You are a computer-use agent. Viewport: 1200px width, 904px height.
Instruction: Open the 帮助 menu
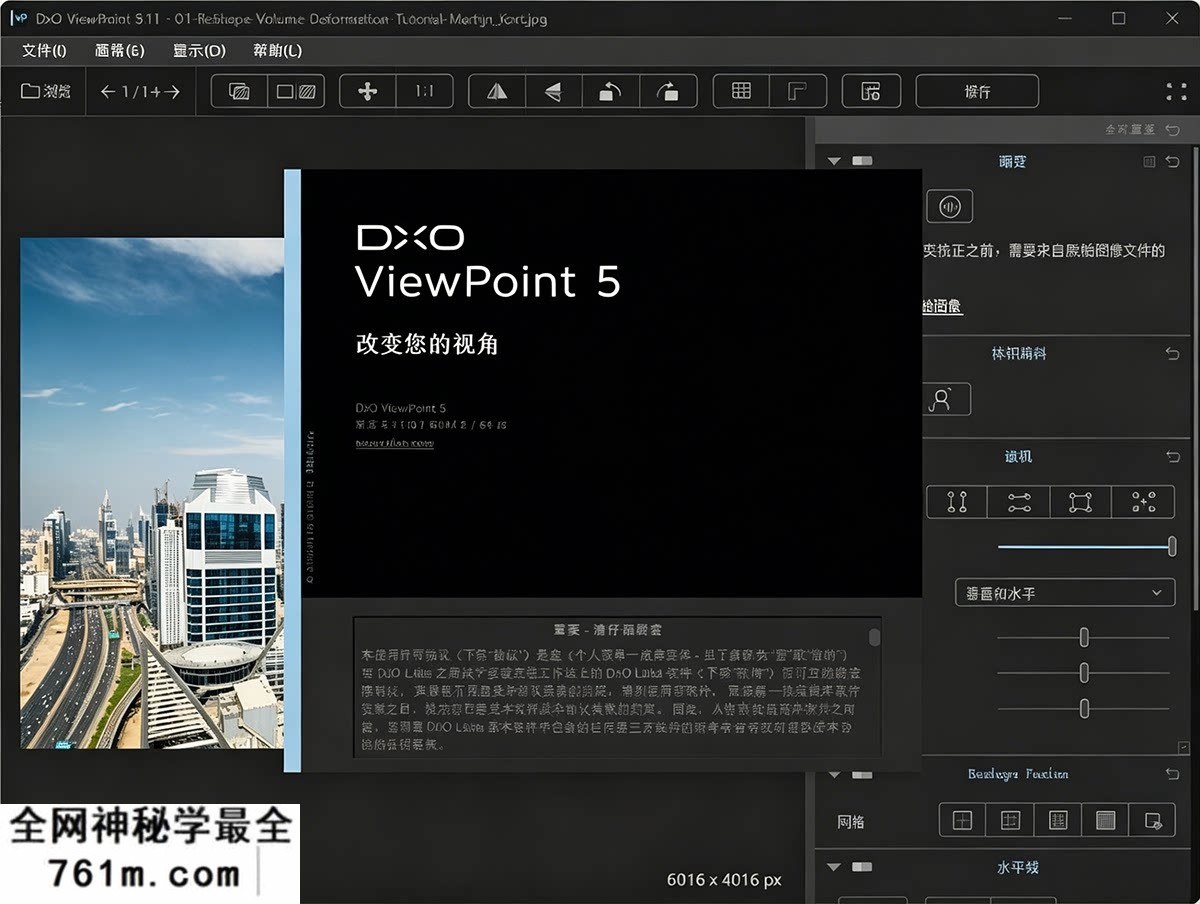tap(277, 50)
